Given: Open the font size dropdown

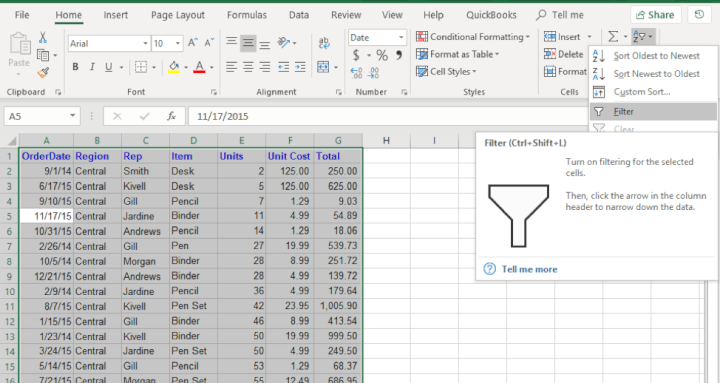Looking at the screenshot, I should pyautogui.click(x=178, y=44).
